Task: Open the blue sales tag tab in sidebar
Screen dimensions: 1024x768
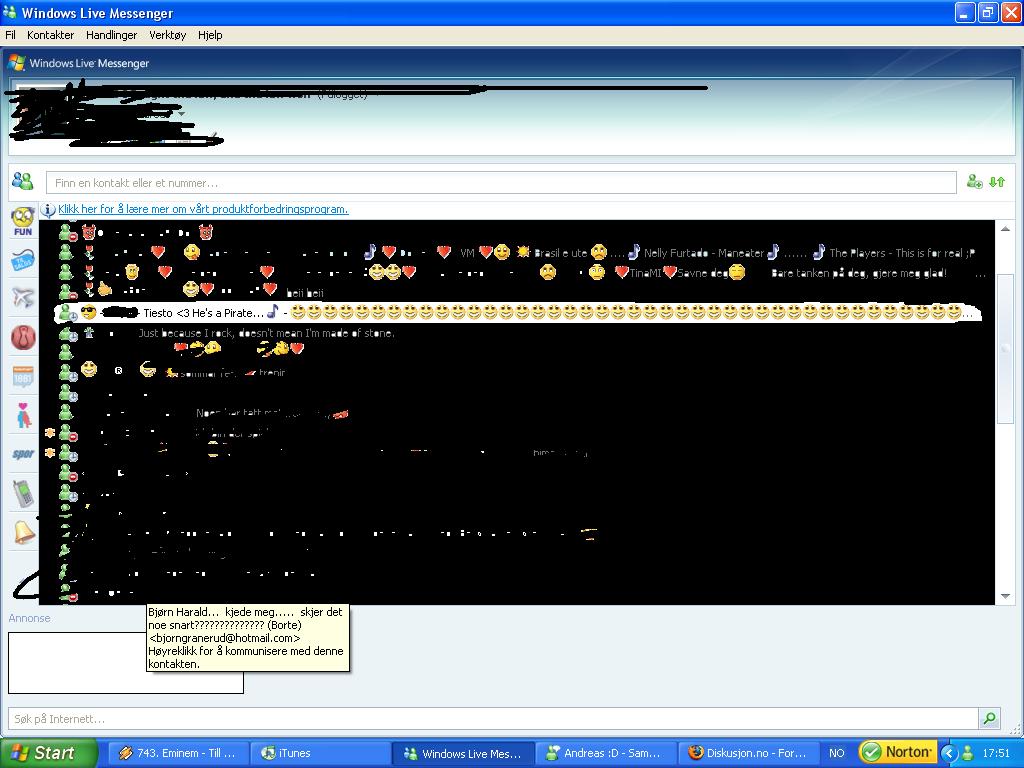Action: pyautogui.click(x=23, y=261)
